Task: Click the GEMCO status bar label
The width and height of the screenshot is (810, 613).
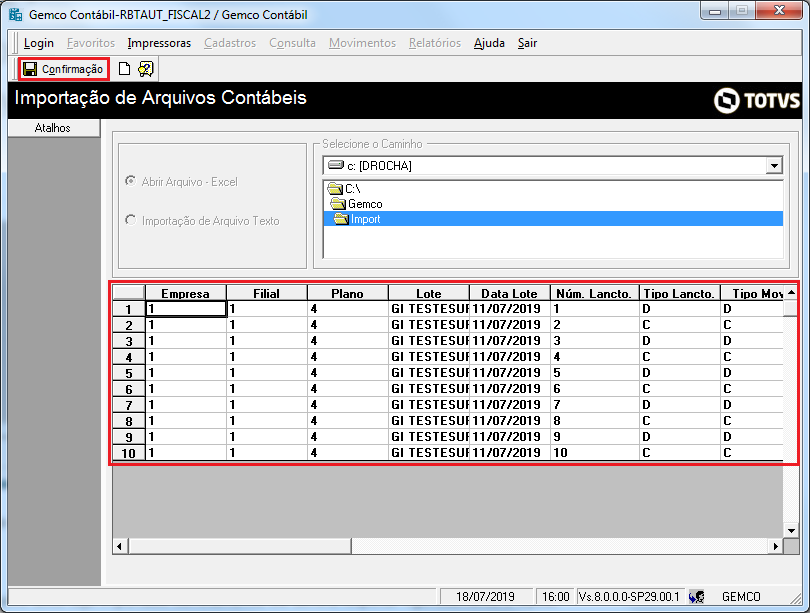Action: 741,597
